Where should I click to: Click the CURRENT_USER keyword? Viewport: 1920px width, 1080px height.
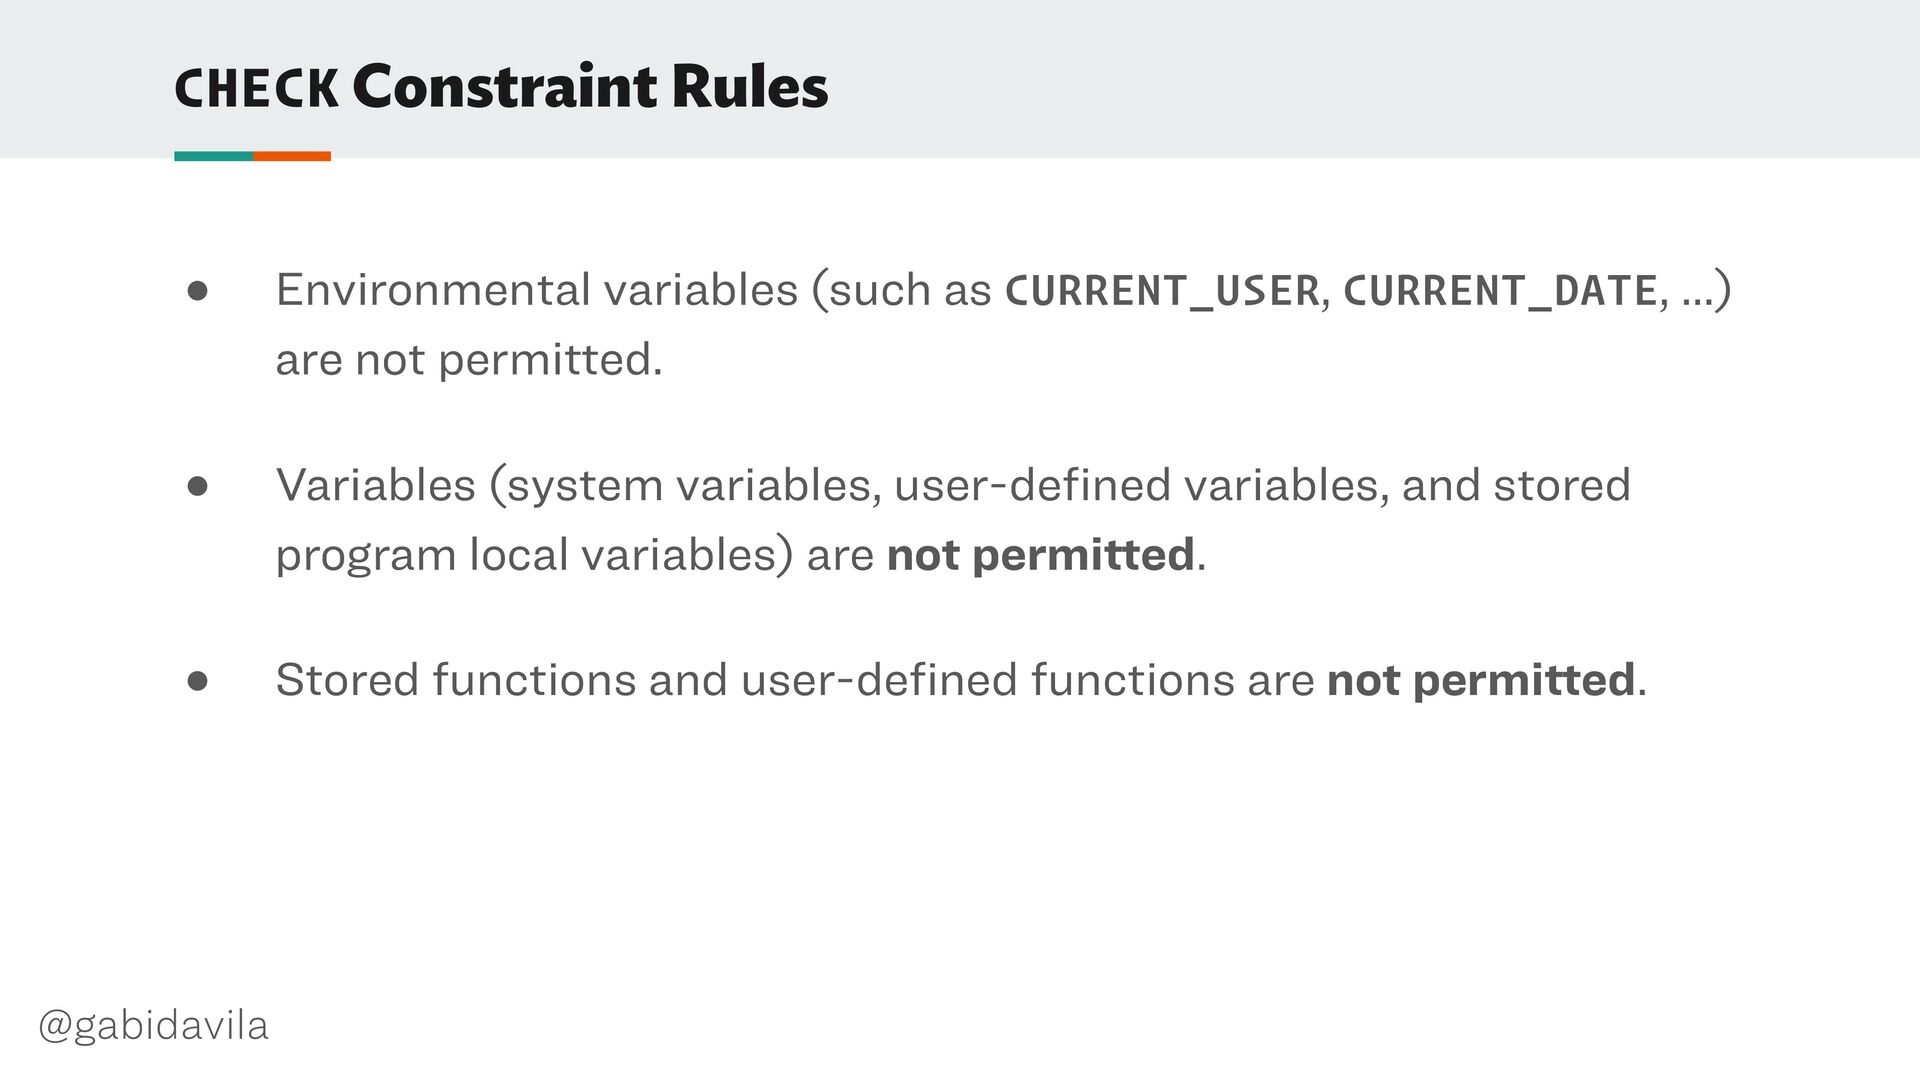pyautogui.click(x=1162, y=291)
